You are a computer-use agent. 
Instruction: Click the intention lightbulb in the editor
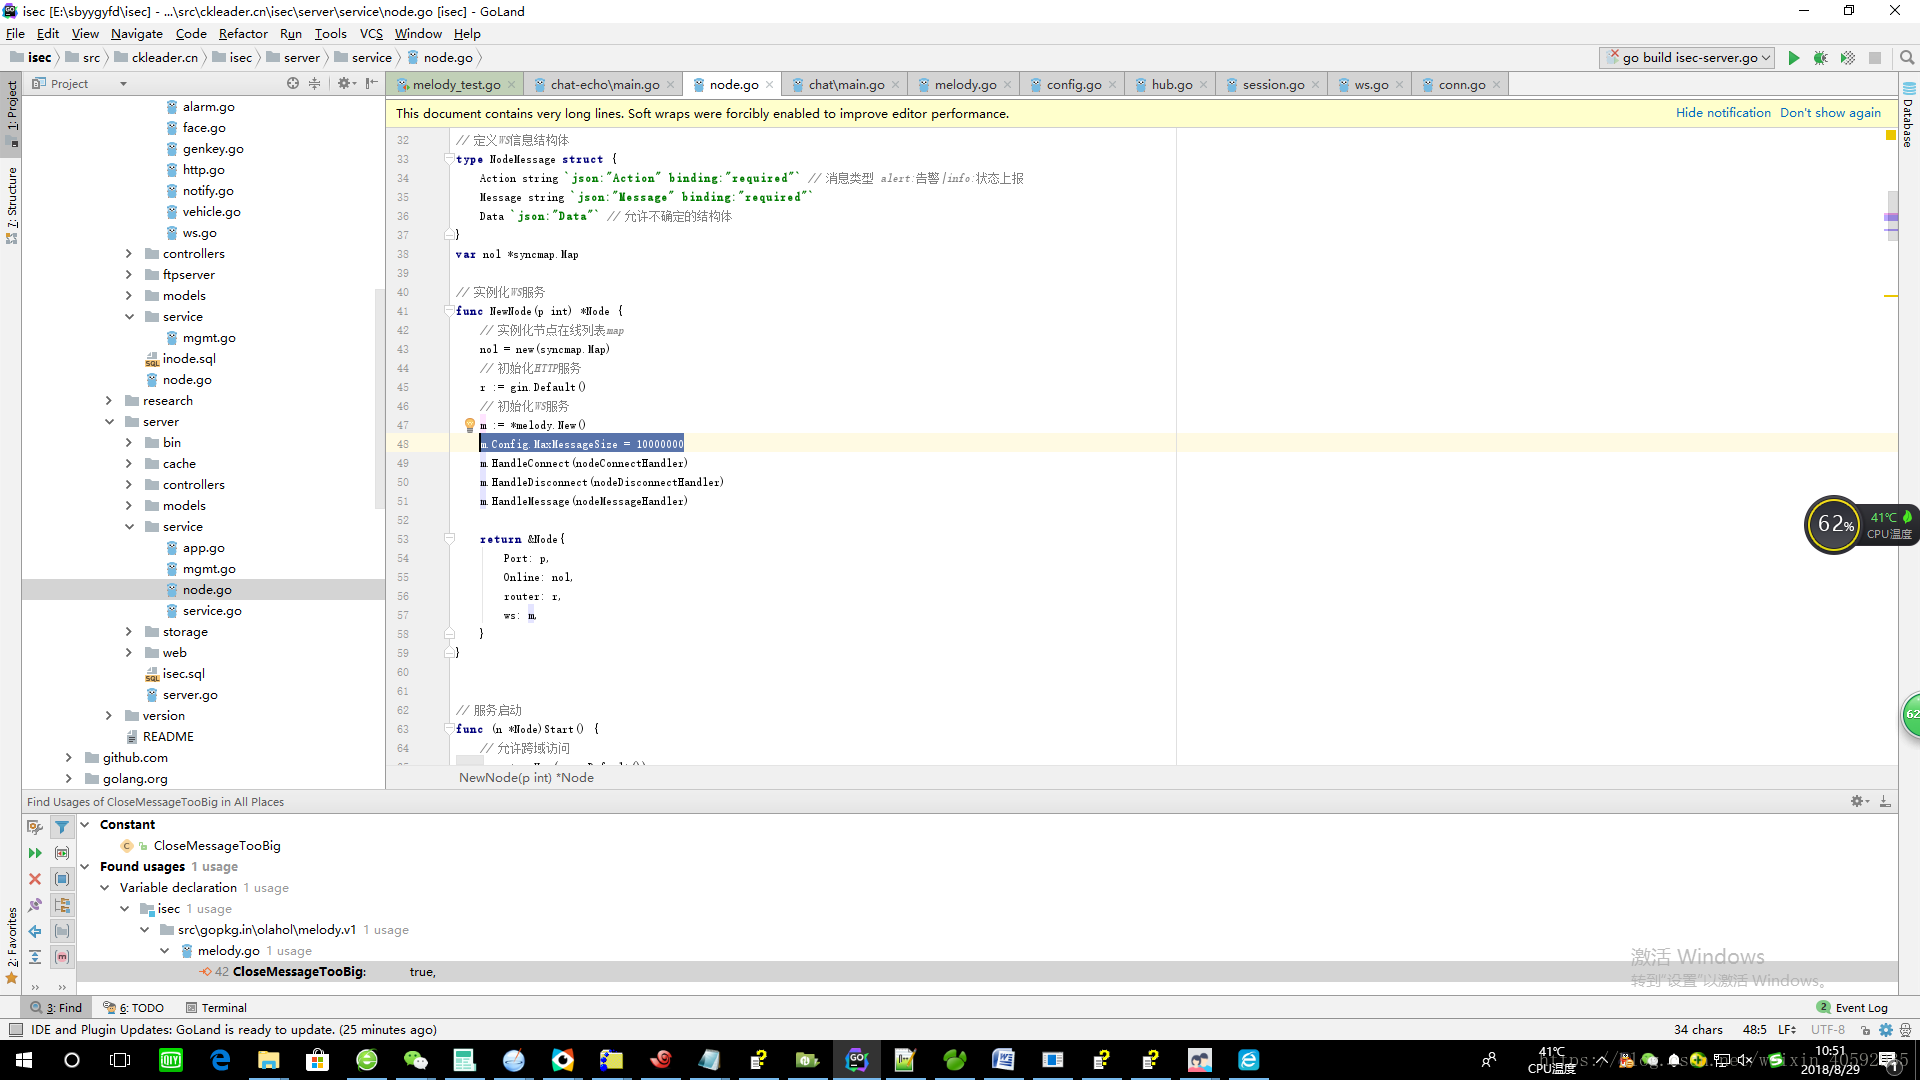coord(469,425)
